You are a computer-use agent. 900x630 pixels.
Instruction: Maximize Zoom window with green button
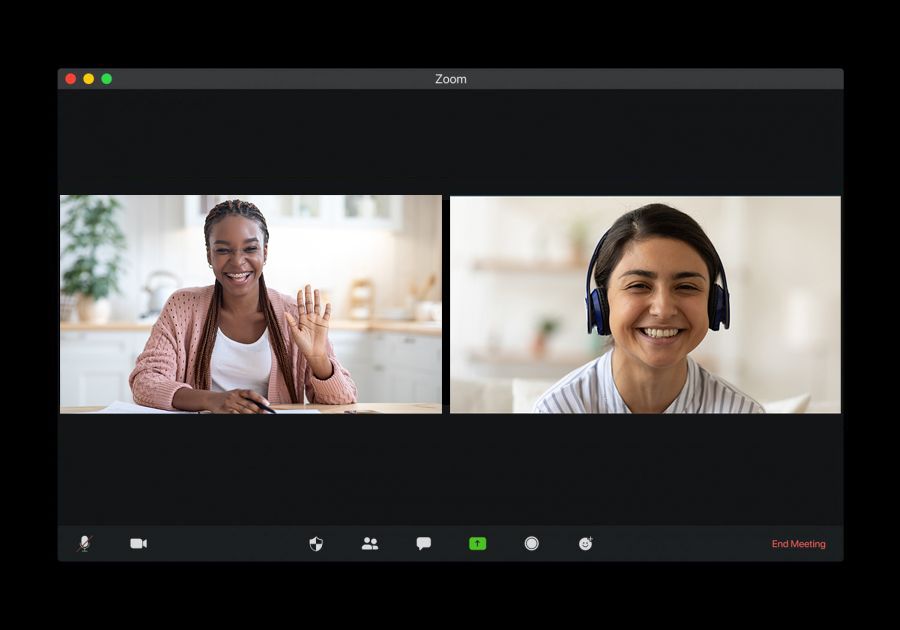107,79
